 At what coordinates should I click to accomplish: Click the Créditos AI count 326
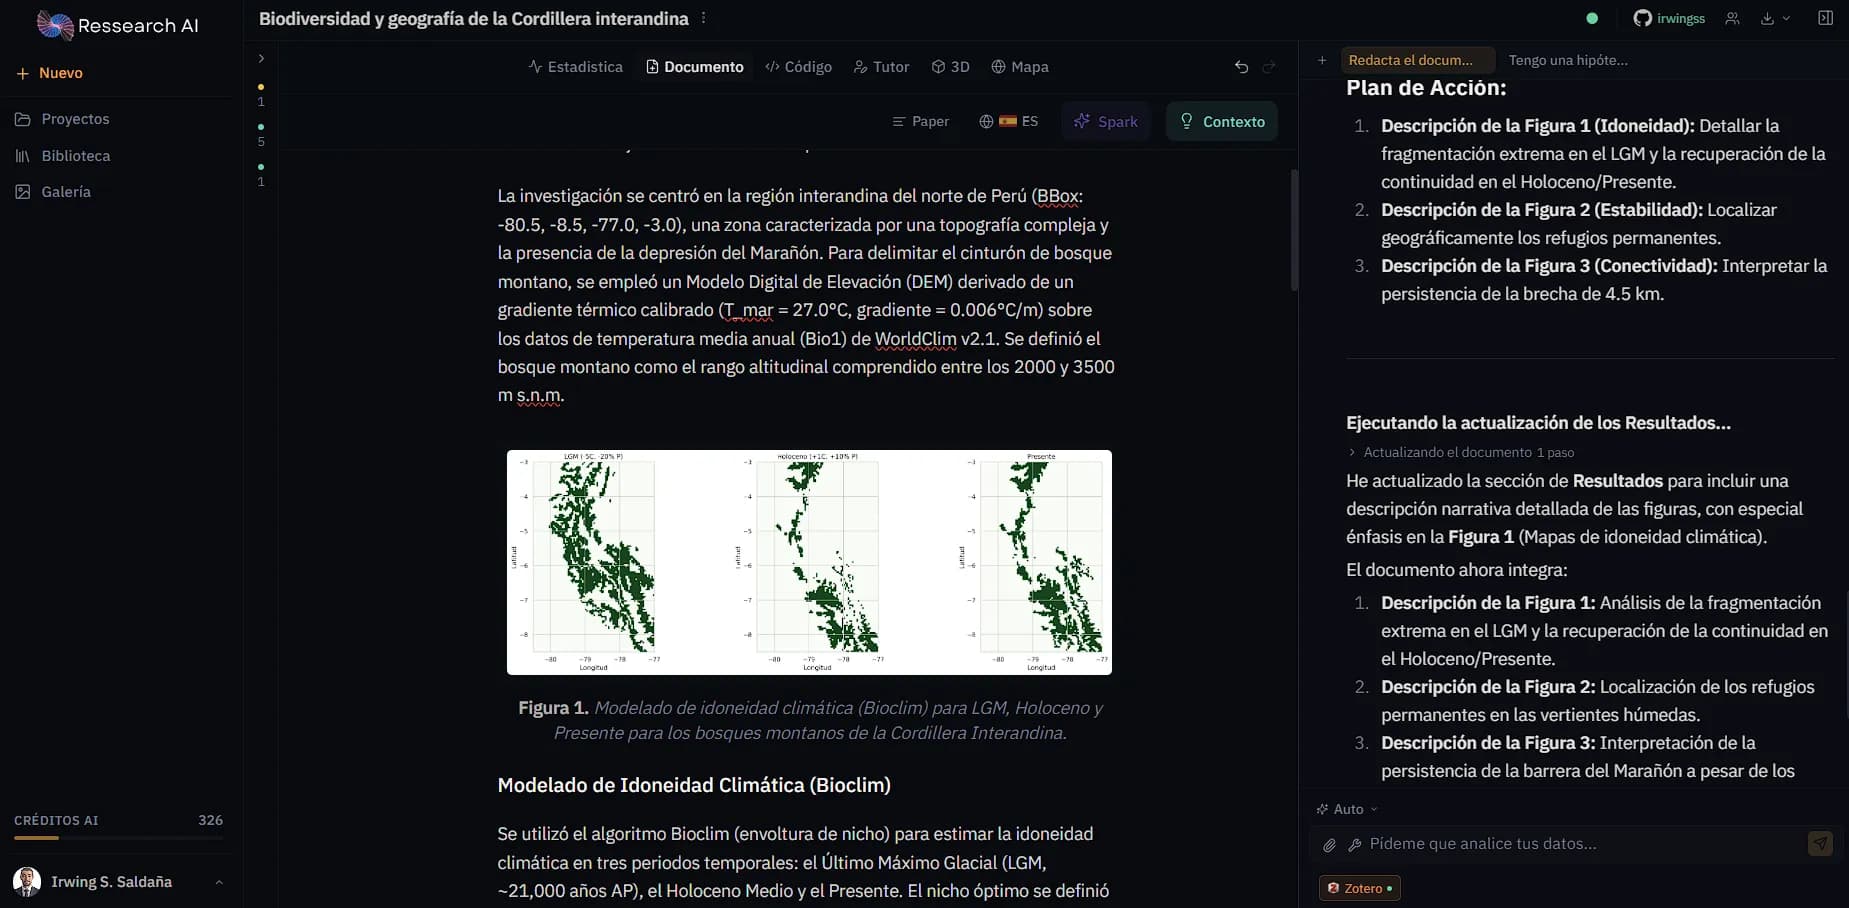[210, 820]
